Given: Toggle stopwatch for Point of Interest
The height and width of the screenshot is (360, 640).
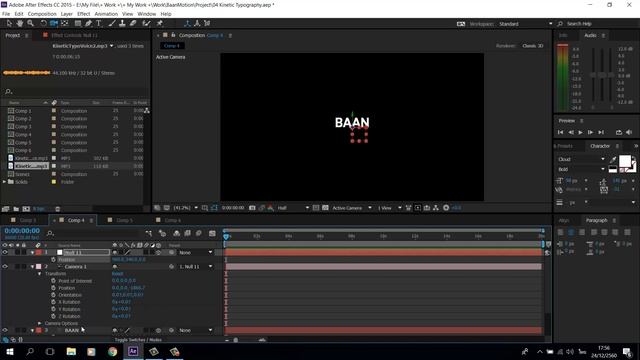Looking at the screenshot, I should pos(53,281).
